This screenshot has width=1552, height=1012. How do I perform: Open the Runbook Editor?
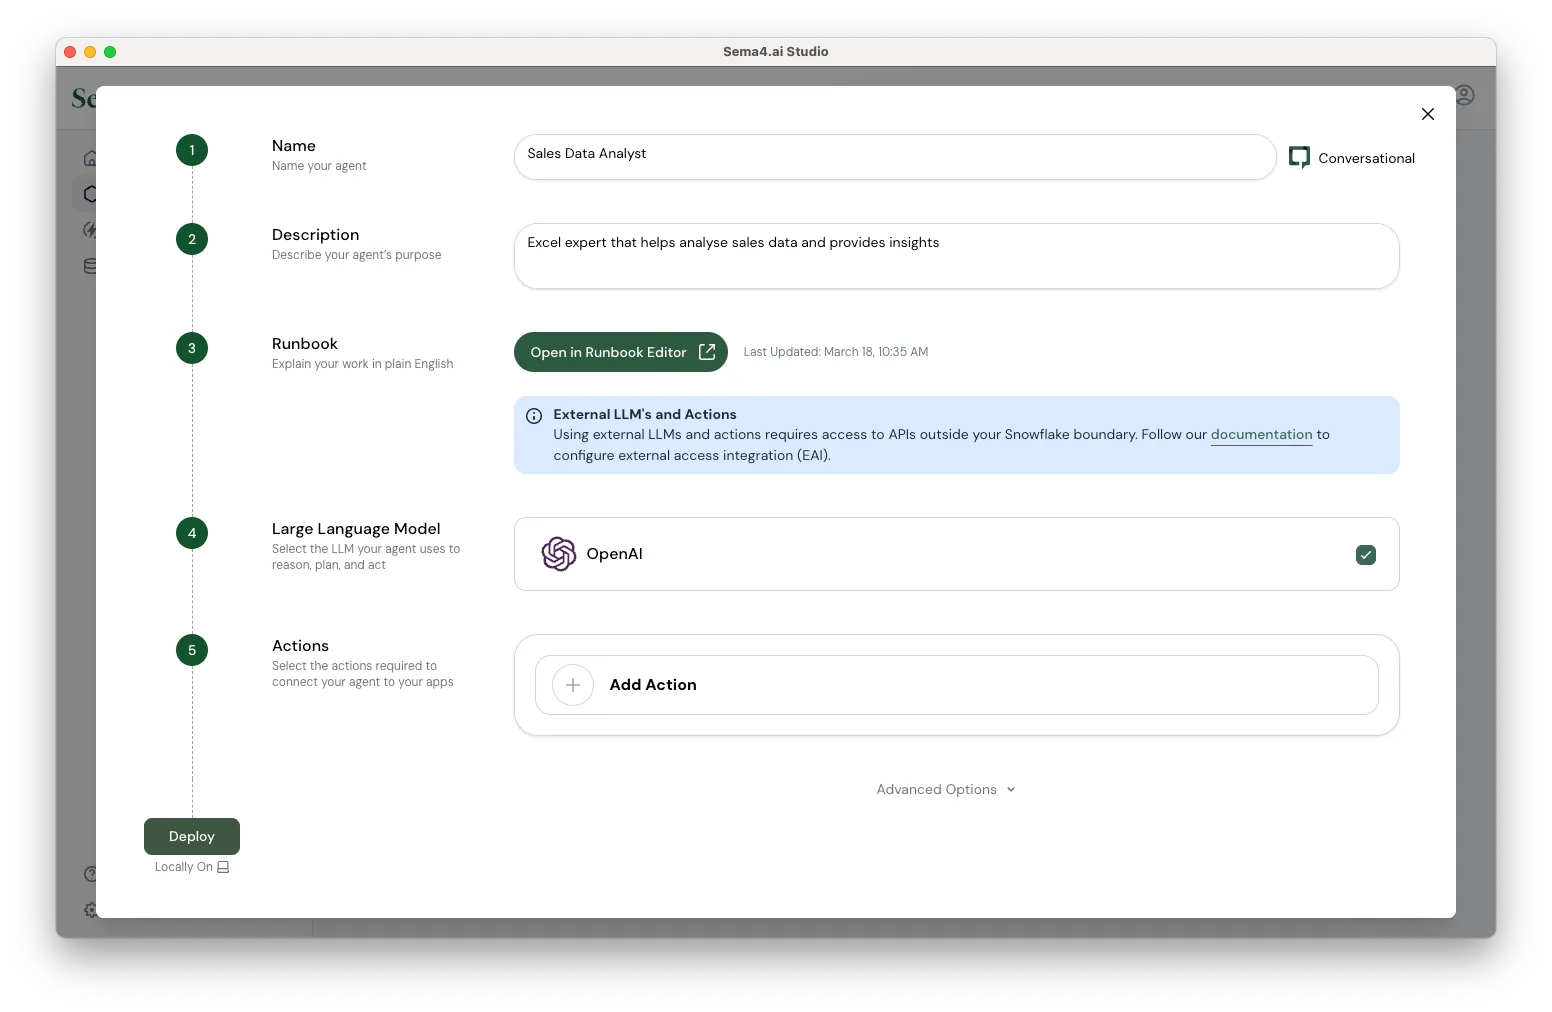click(608, 352)
